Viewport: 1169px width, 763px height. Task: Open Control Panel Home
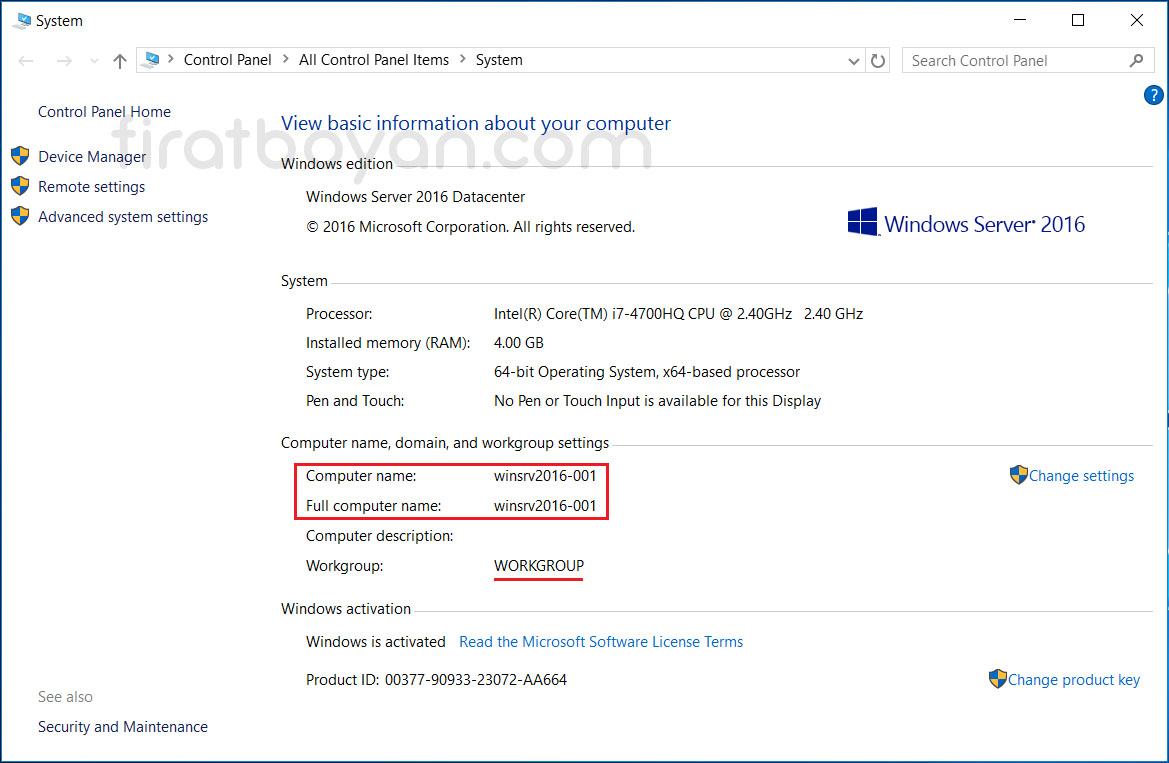[104, 112]
